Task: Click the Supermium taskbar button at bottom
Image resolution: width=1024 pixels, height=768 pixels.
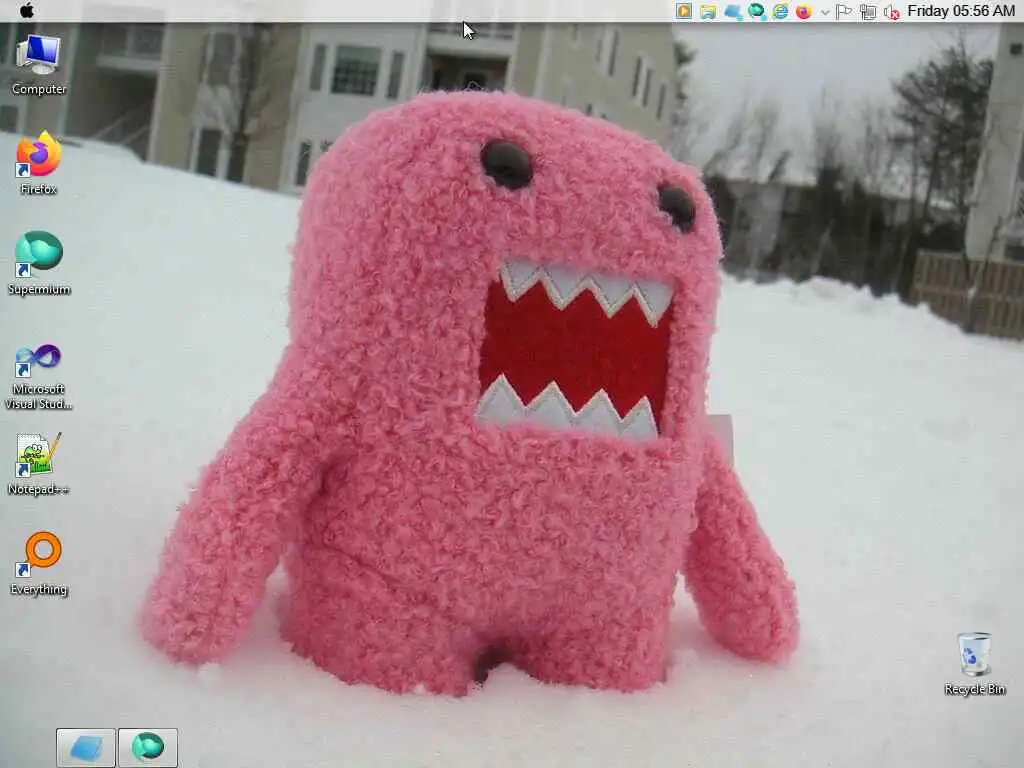Action: pos(148,748)
